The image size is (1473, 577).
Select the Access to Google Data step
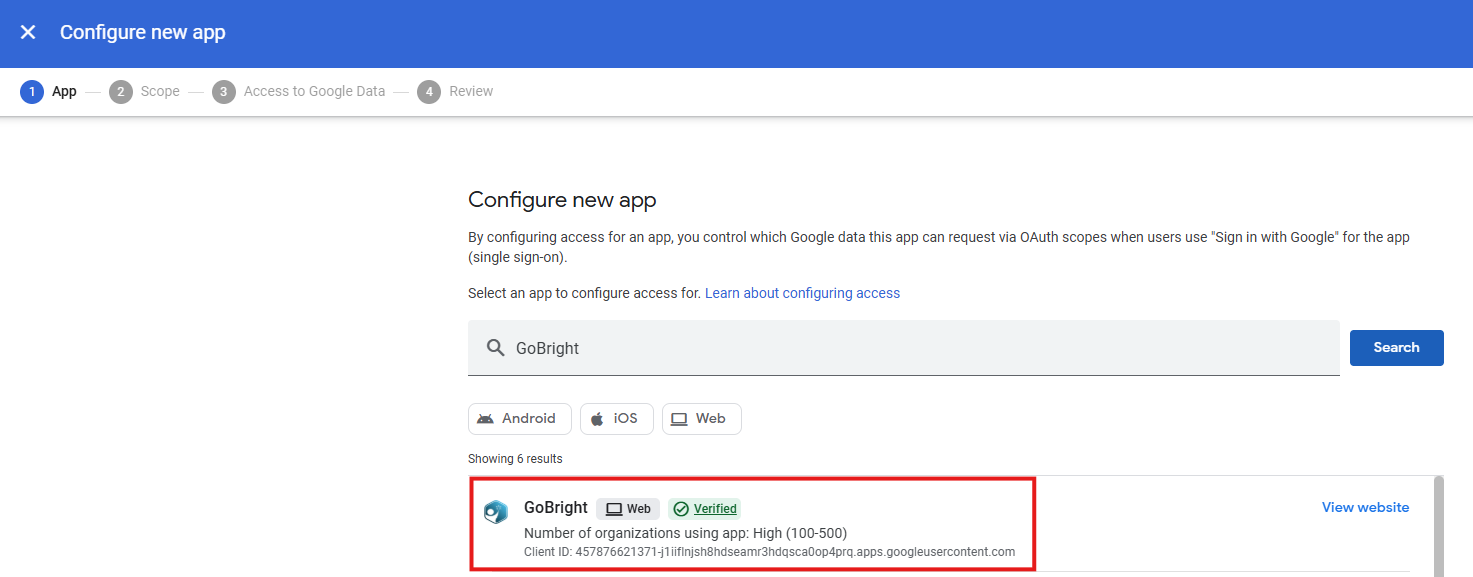click(313, 92)
